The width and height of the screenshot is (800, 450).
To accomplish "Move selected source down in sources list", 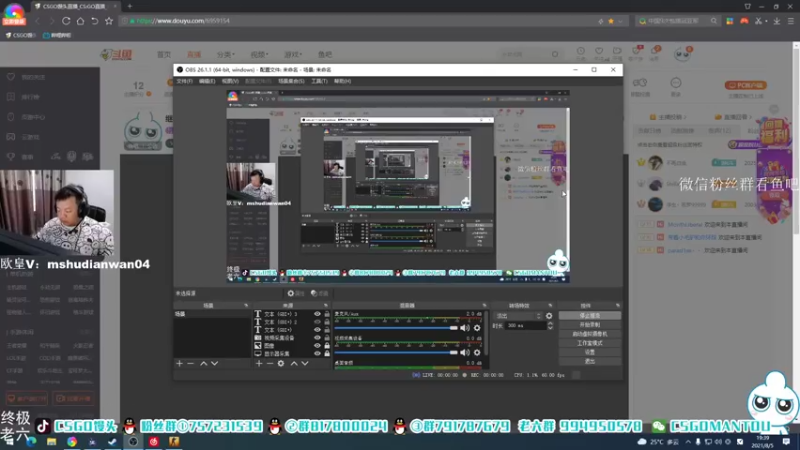I will (305, 363).
